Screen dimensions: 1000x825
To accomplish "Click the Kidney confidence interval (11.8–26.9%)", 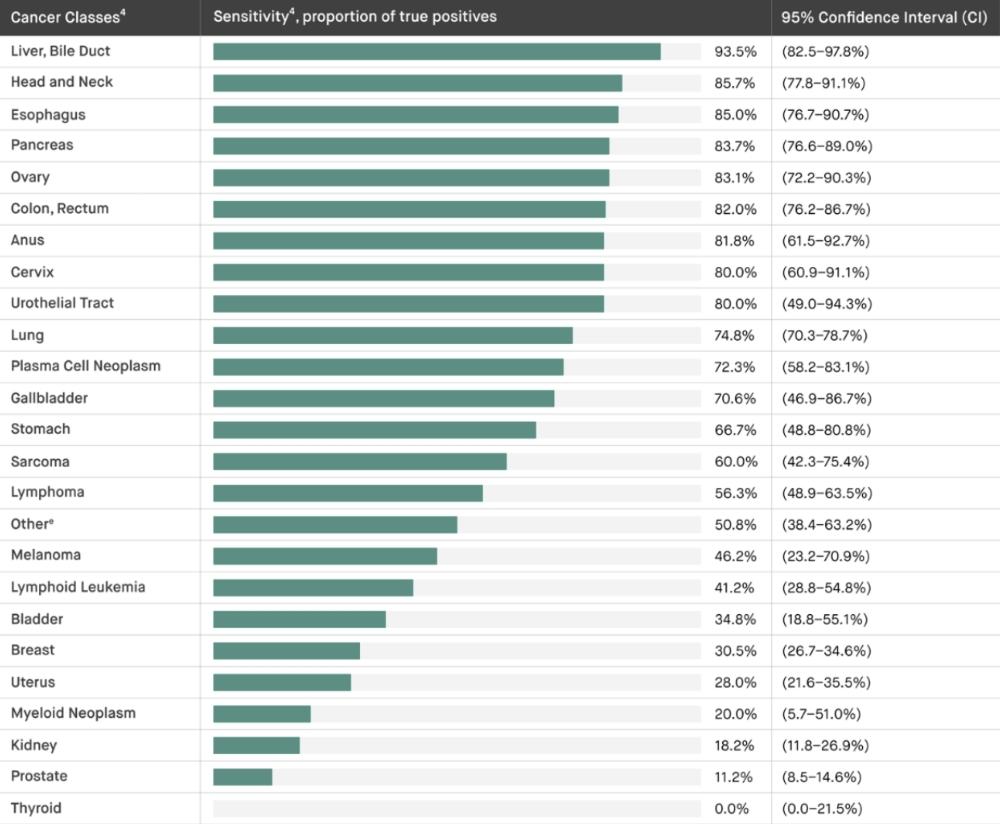I will pyautogui.click(x=827, y=745).
